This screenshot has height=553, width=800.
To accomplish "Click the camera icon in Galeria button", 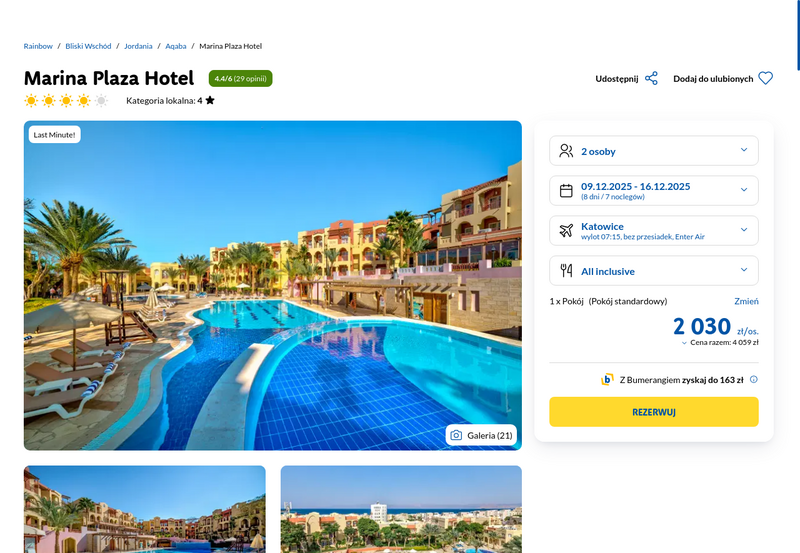I will (456, 435).
